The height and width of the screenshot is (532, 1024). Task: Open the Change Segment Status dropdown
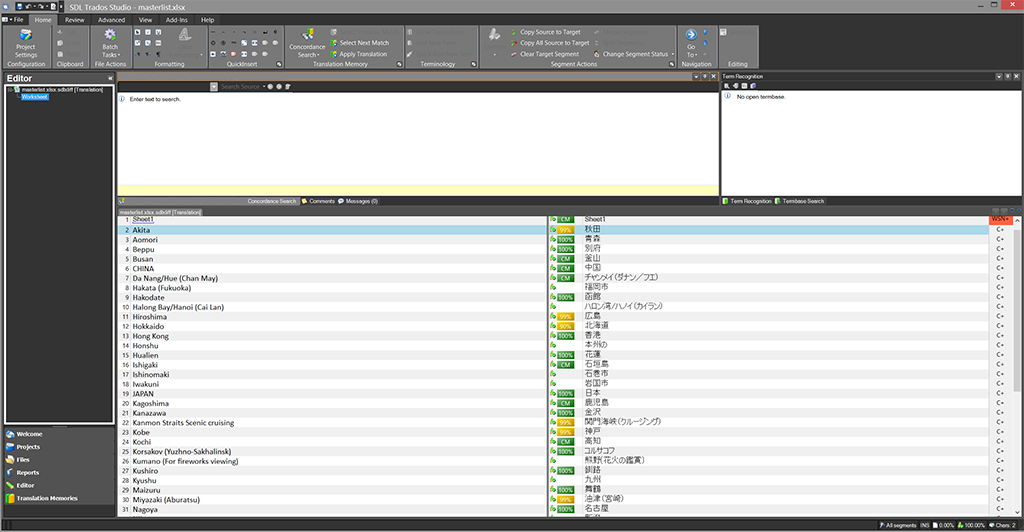pos(636,54)
